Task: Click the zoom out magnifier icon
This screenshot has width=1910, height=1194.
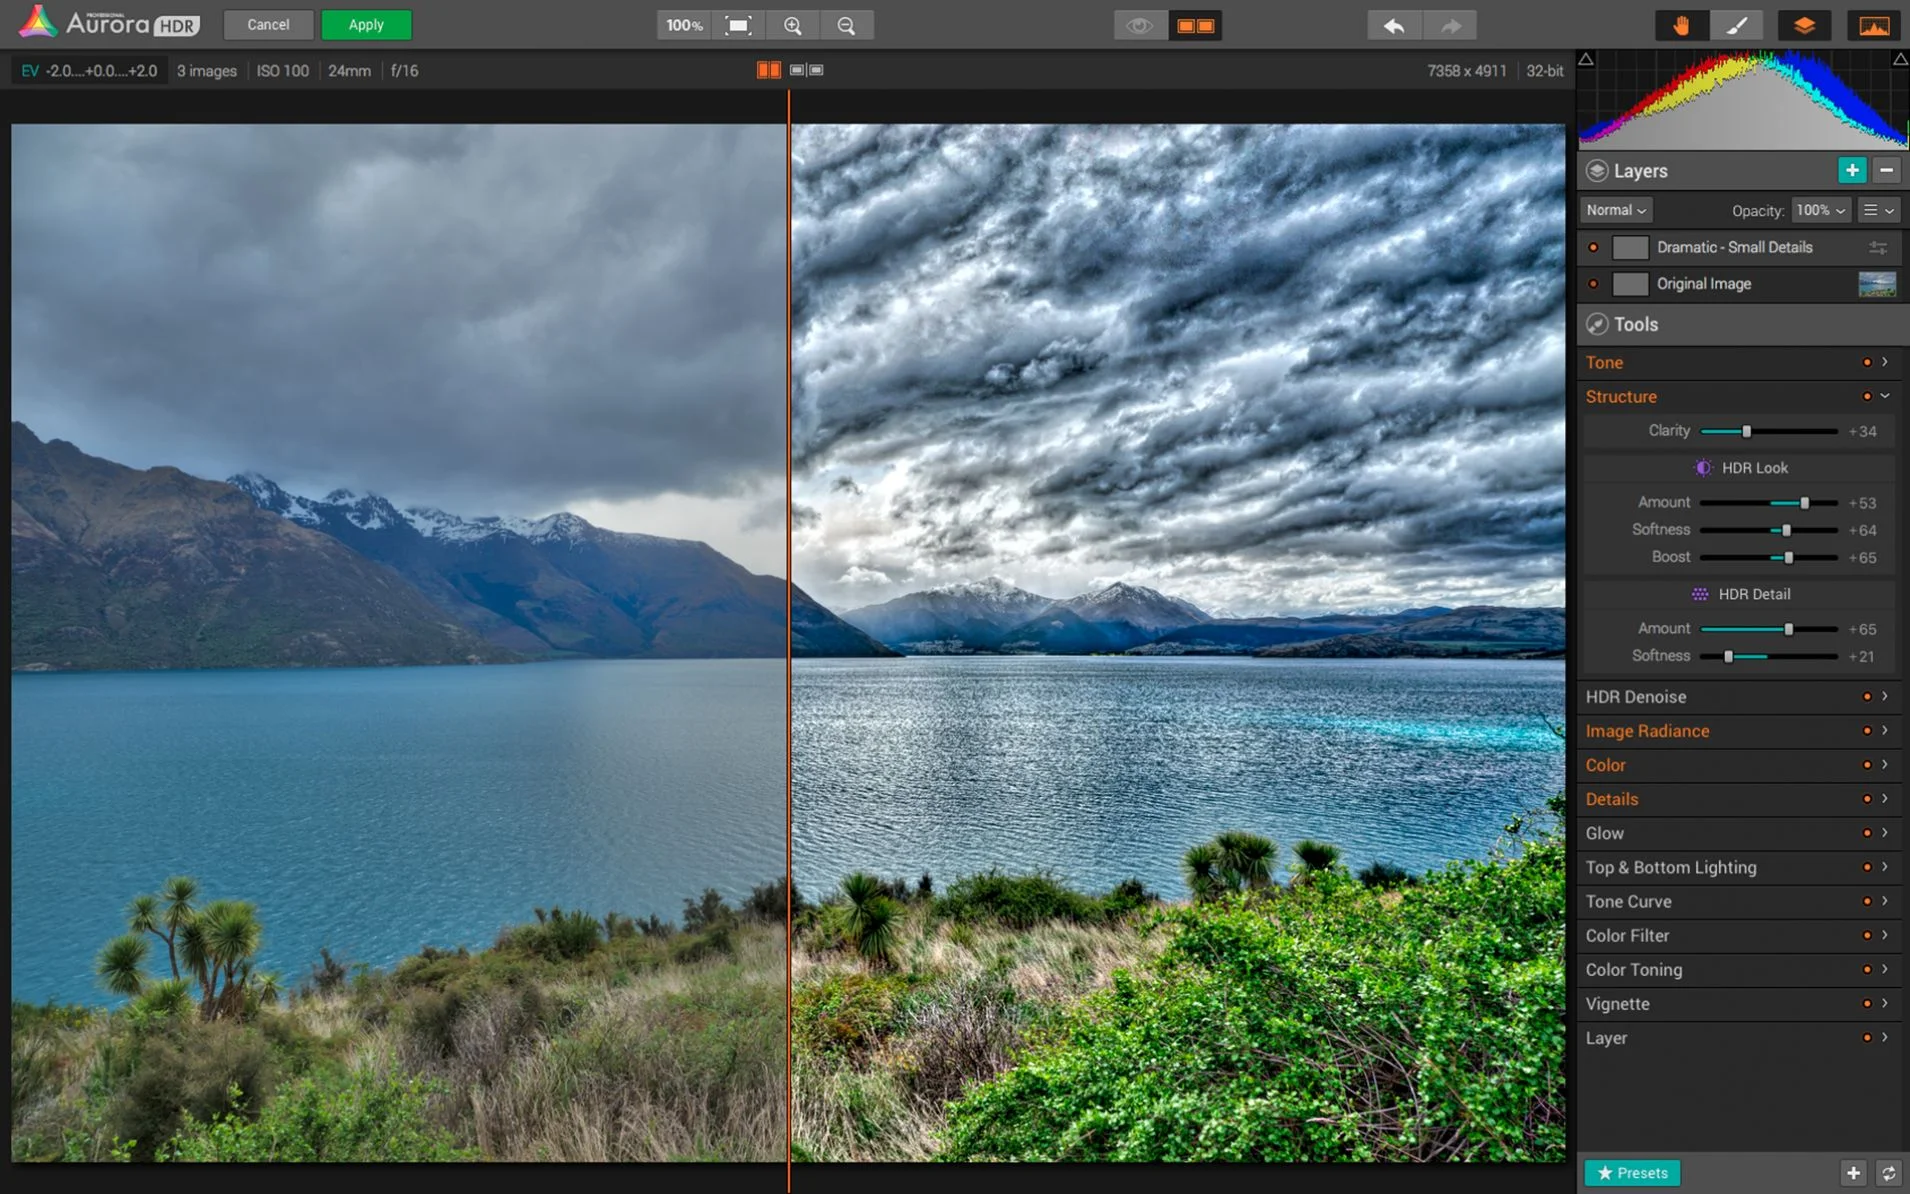Action: click(x=846, y=25)
